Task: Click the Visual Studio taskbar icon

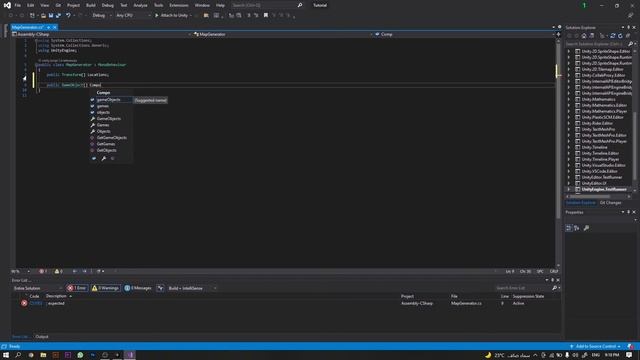Action: pos(130,355)
